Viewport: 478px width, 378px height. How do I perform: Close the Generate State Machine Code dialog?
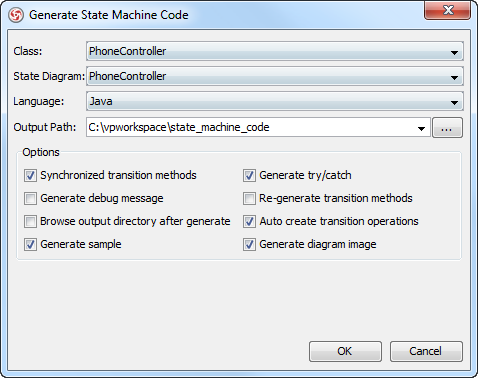click(447, 10)
